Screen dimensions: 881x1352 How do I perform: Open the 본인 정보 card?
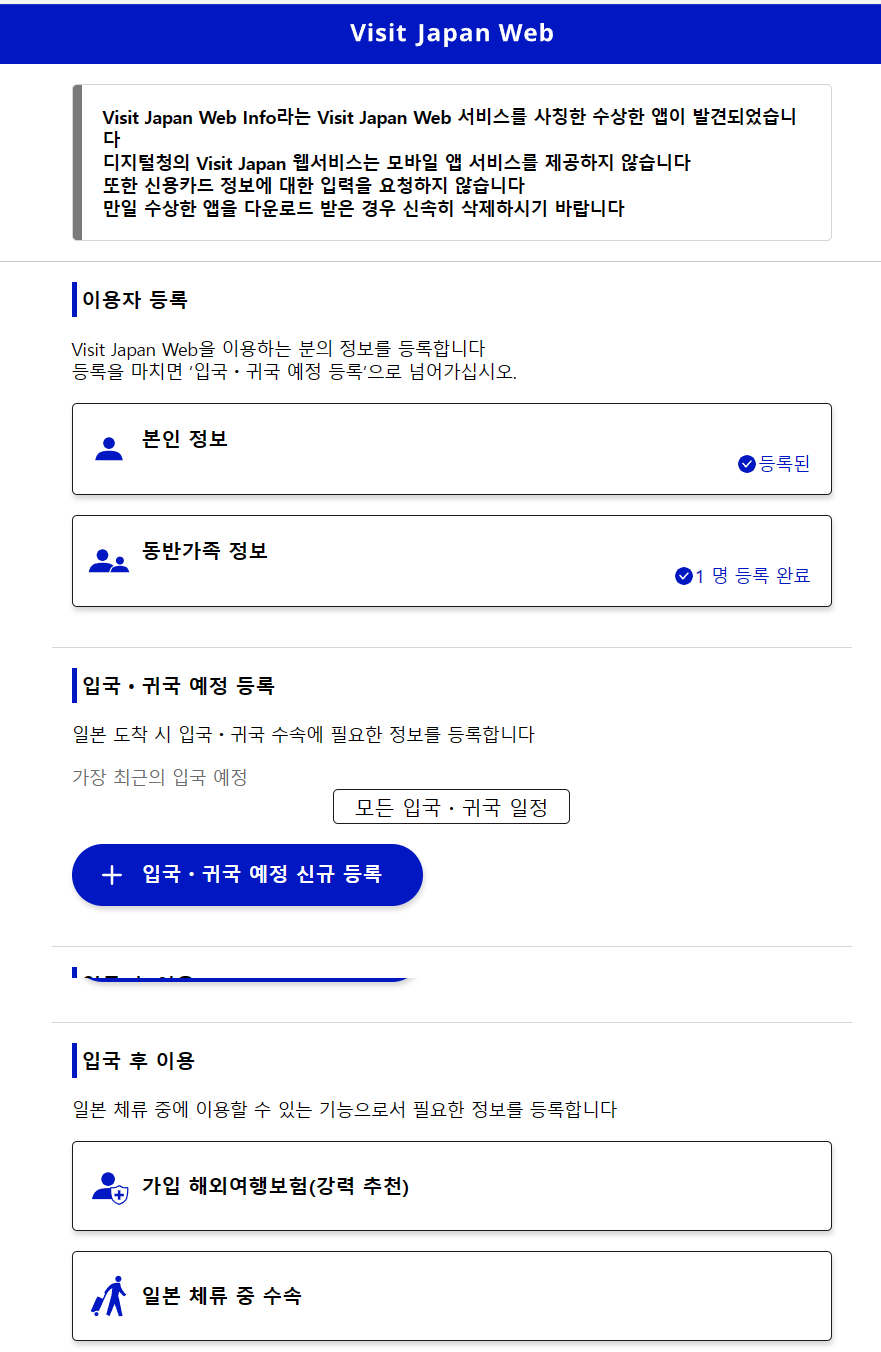coord(451,448)
